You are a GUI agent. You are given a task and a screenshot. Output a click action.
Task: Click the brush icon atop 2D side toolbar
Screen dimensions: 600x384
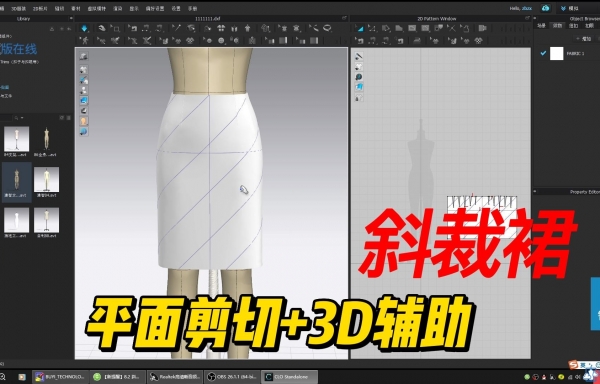(x=359, y=56)
